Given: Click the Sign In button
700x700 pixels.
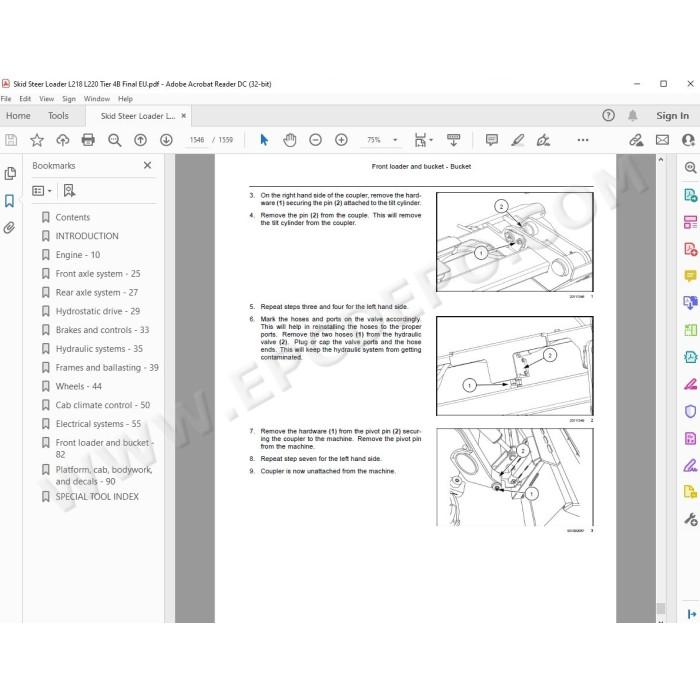Looking at the screenshot, I should pyautogui.click(x=672, y=116).
